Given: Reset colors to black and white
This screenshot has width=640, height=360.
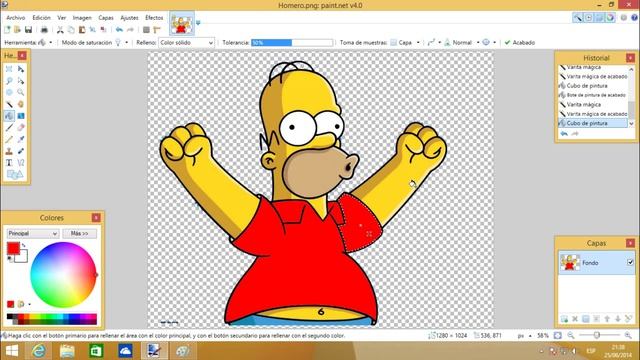Looking at the screenshot, I should click(x=9, y=258).
